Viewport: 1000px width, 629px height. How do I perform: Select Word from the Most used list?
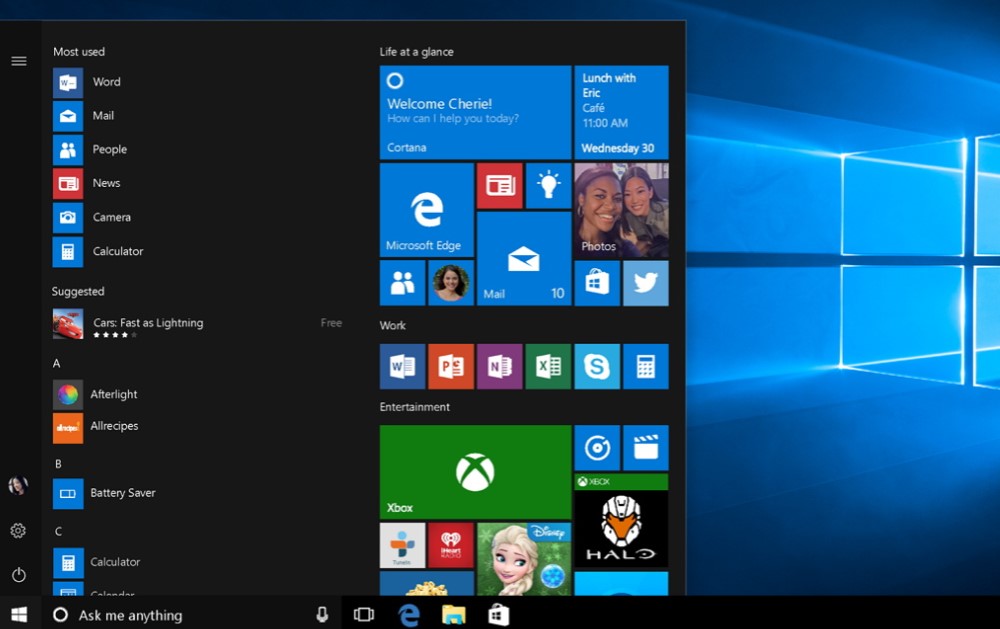click(106, 82)
